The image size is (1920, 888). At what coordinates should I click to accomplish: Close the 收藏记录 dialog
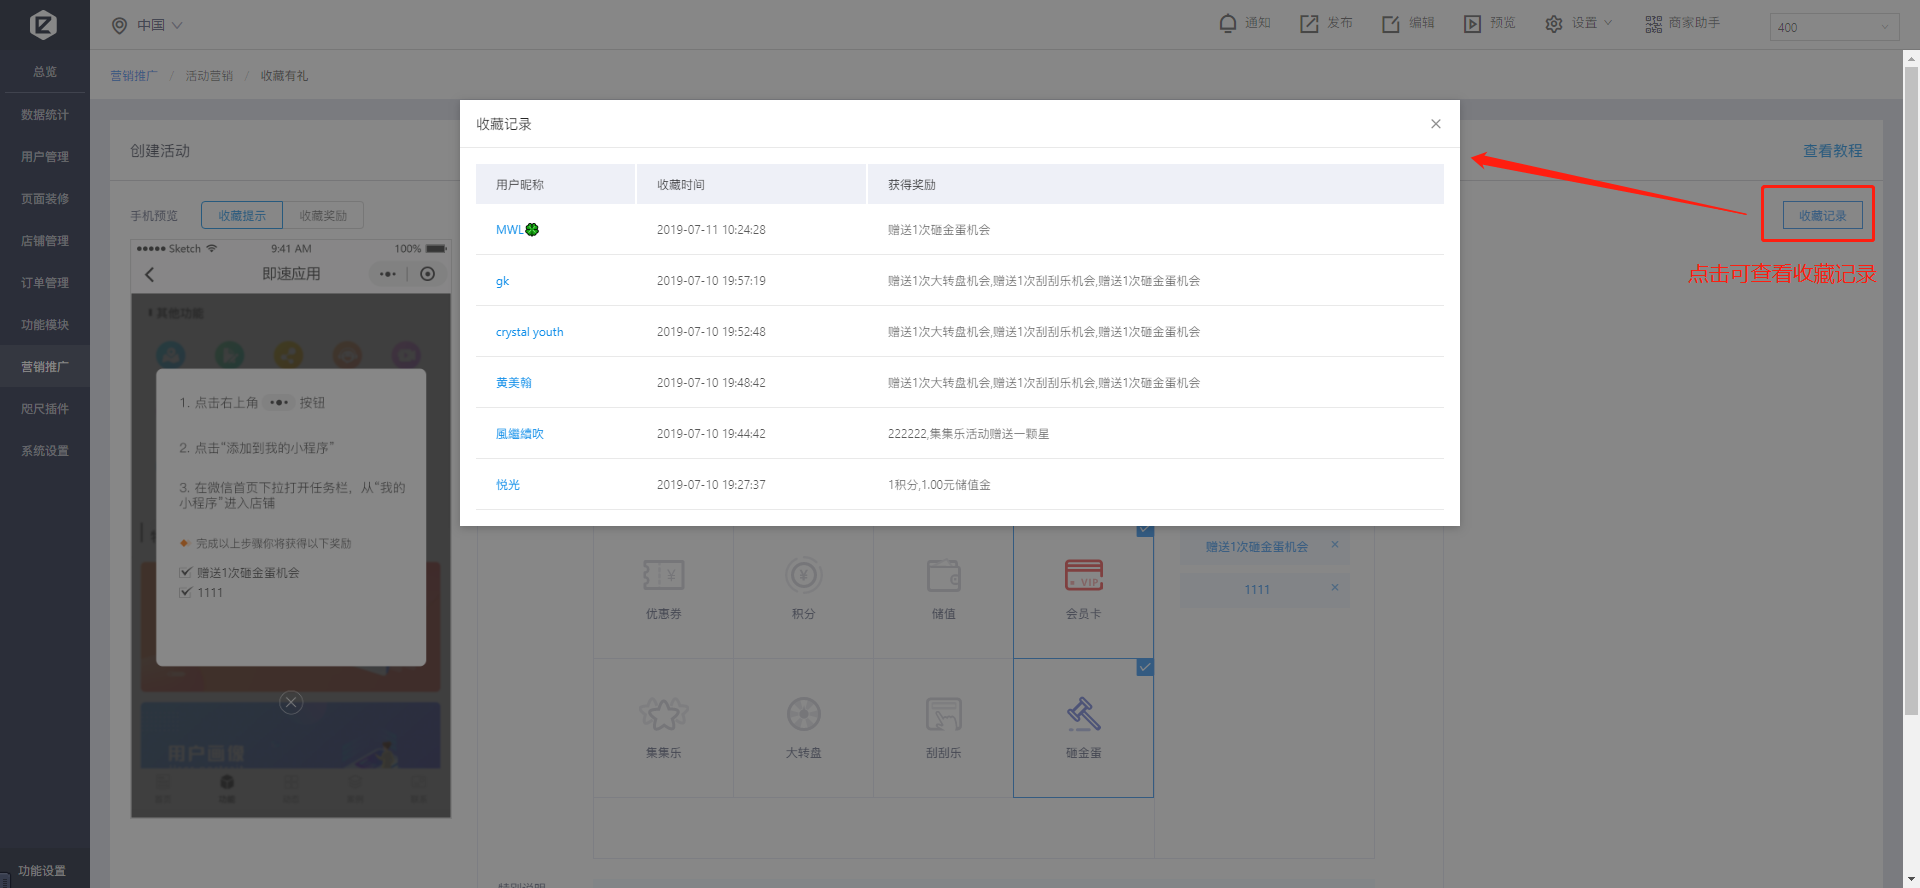point(1435,124)
